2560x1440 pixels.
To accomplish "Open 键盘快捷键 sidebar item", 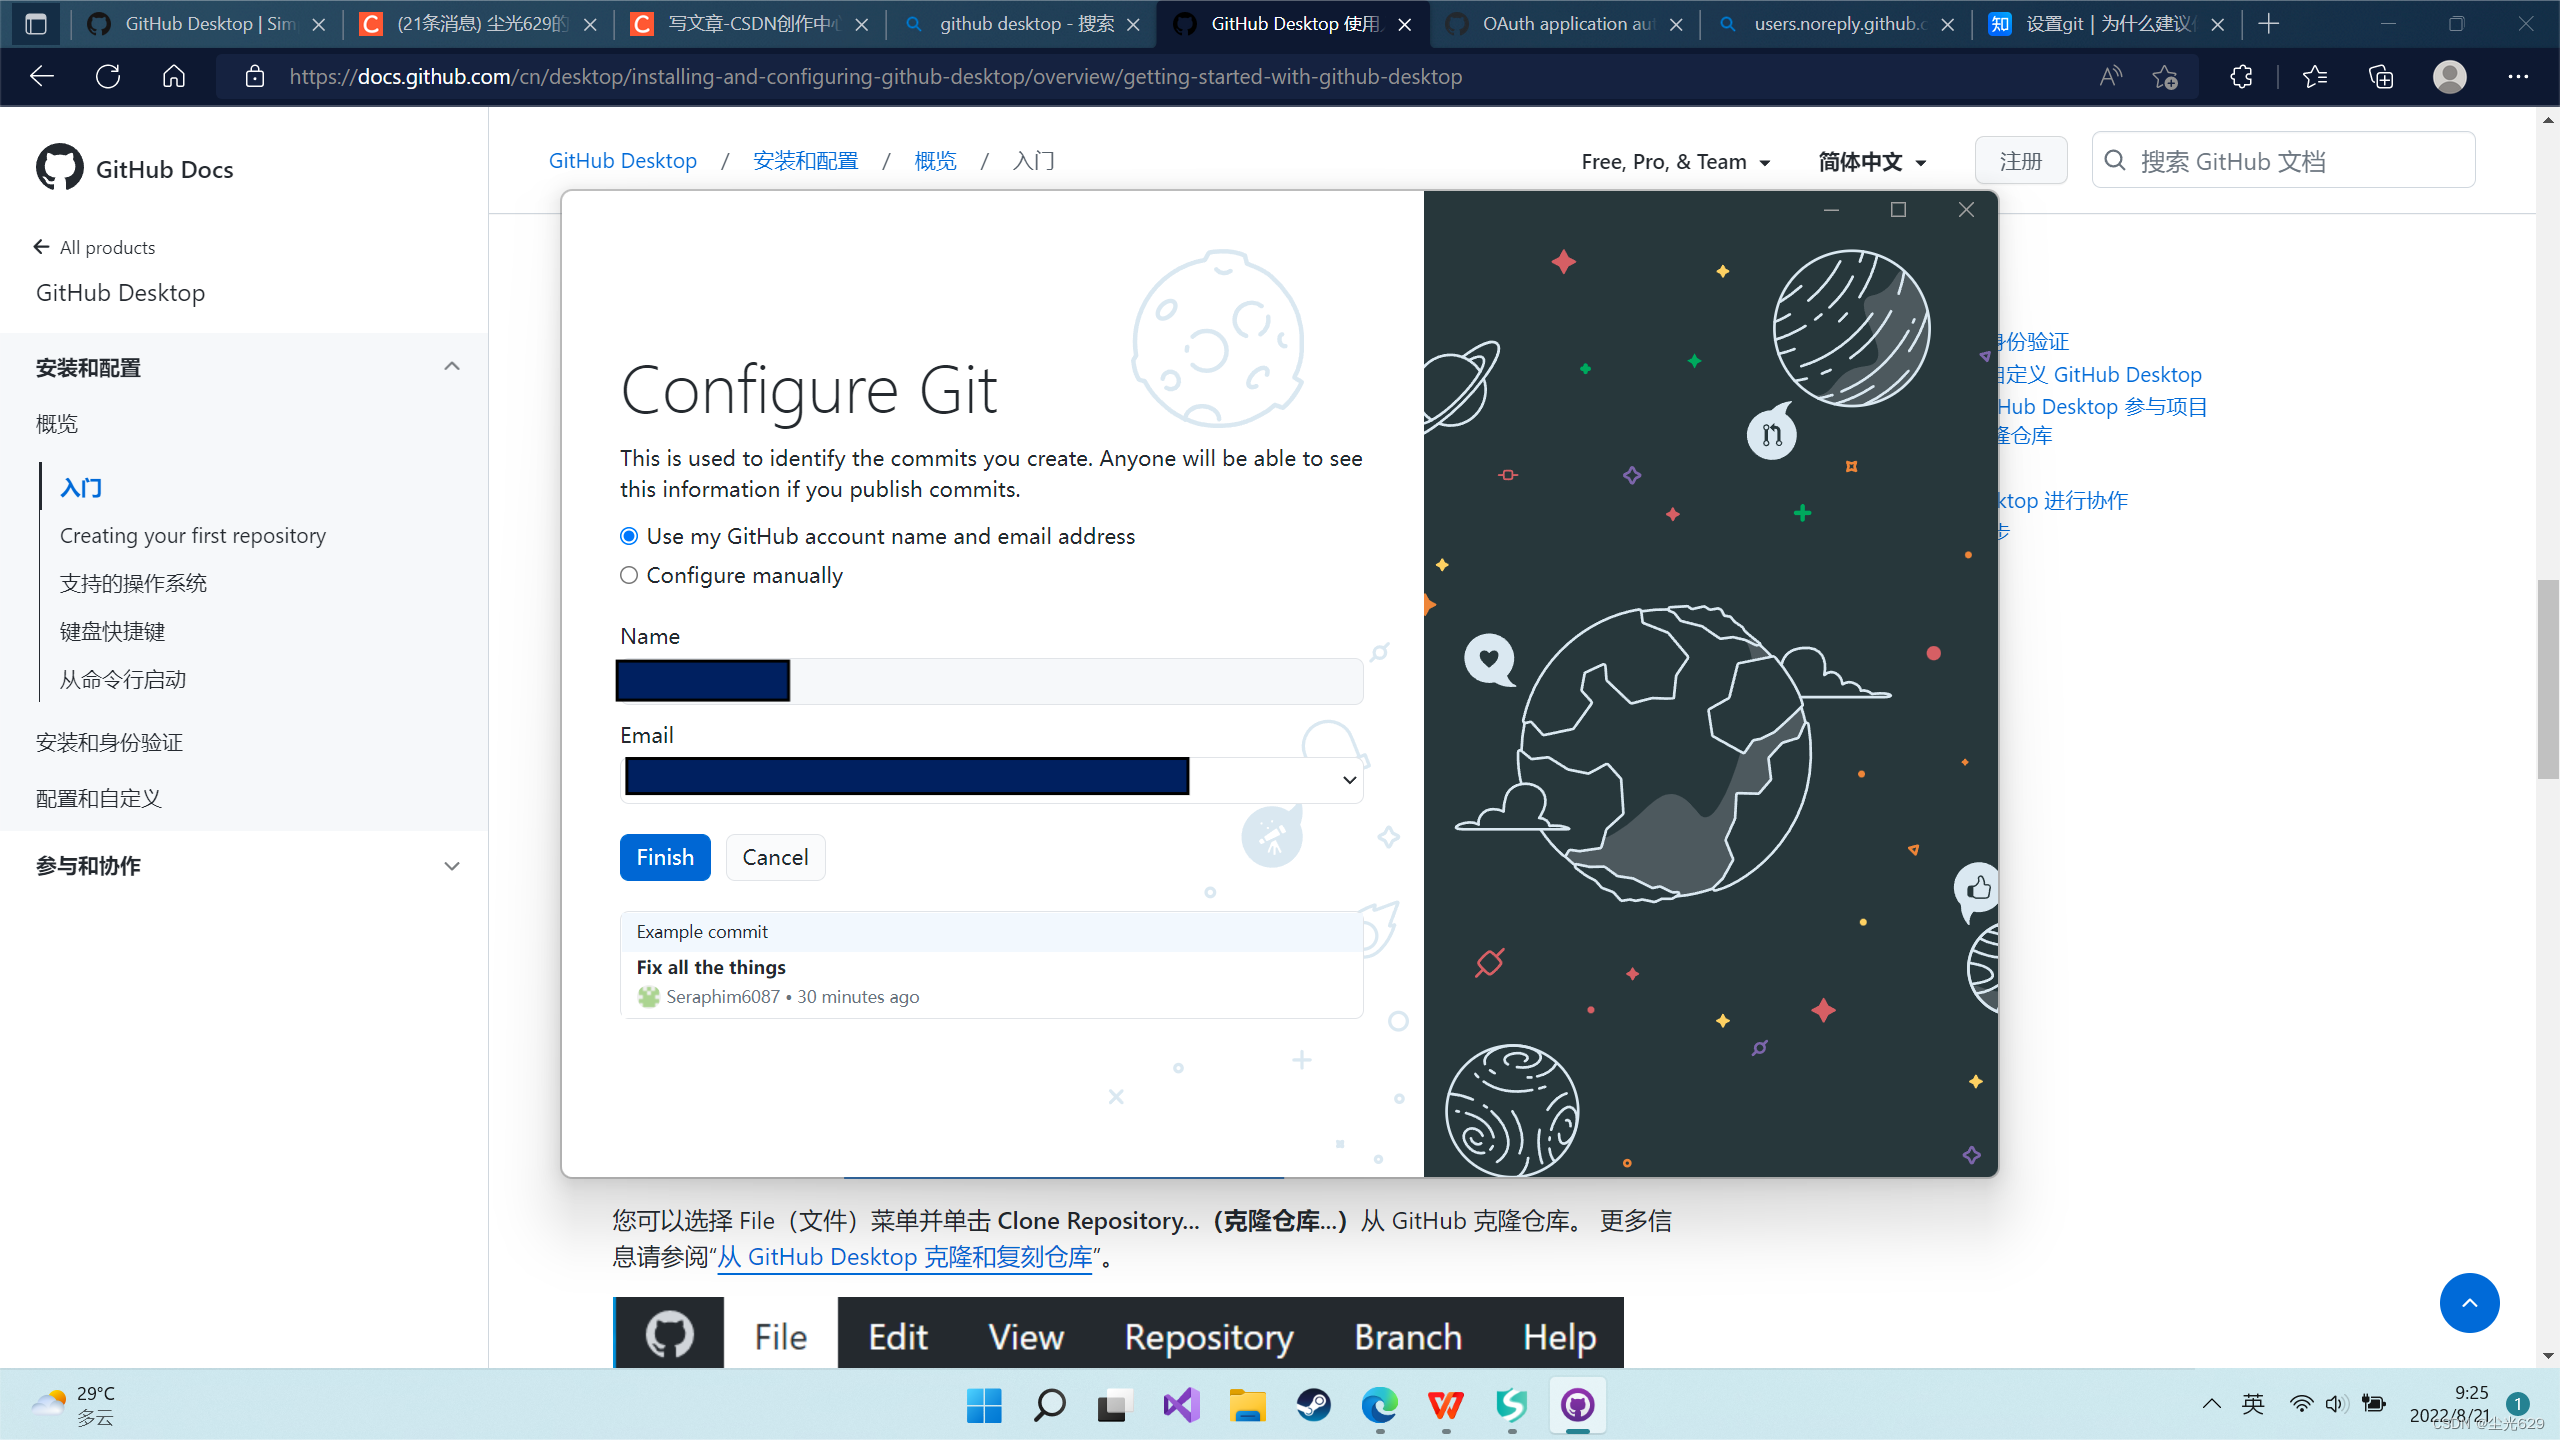I will click(x=112, y=632).
